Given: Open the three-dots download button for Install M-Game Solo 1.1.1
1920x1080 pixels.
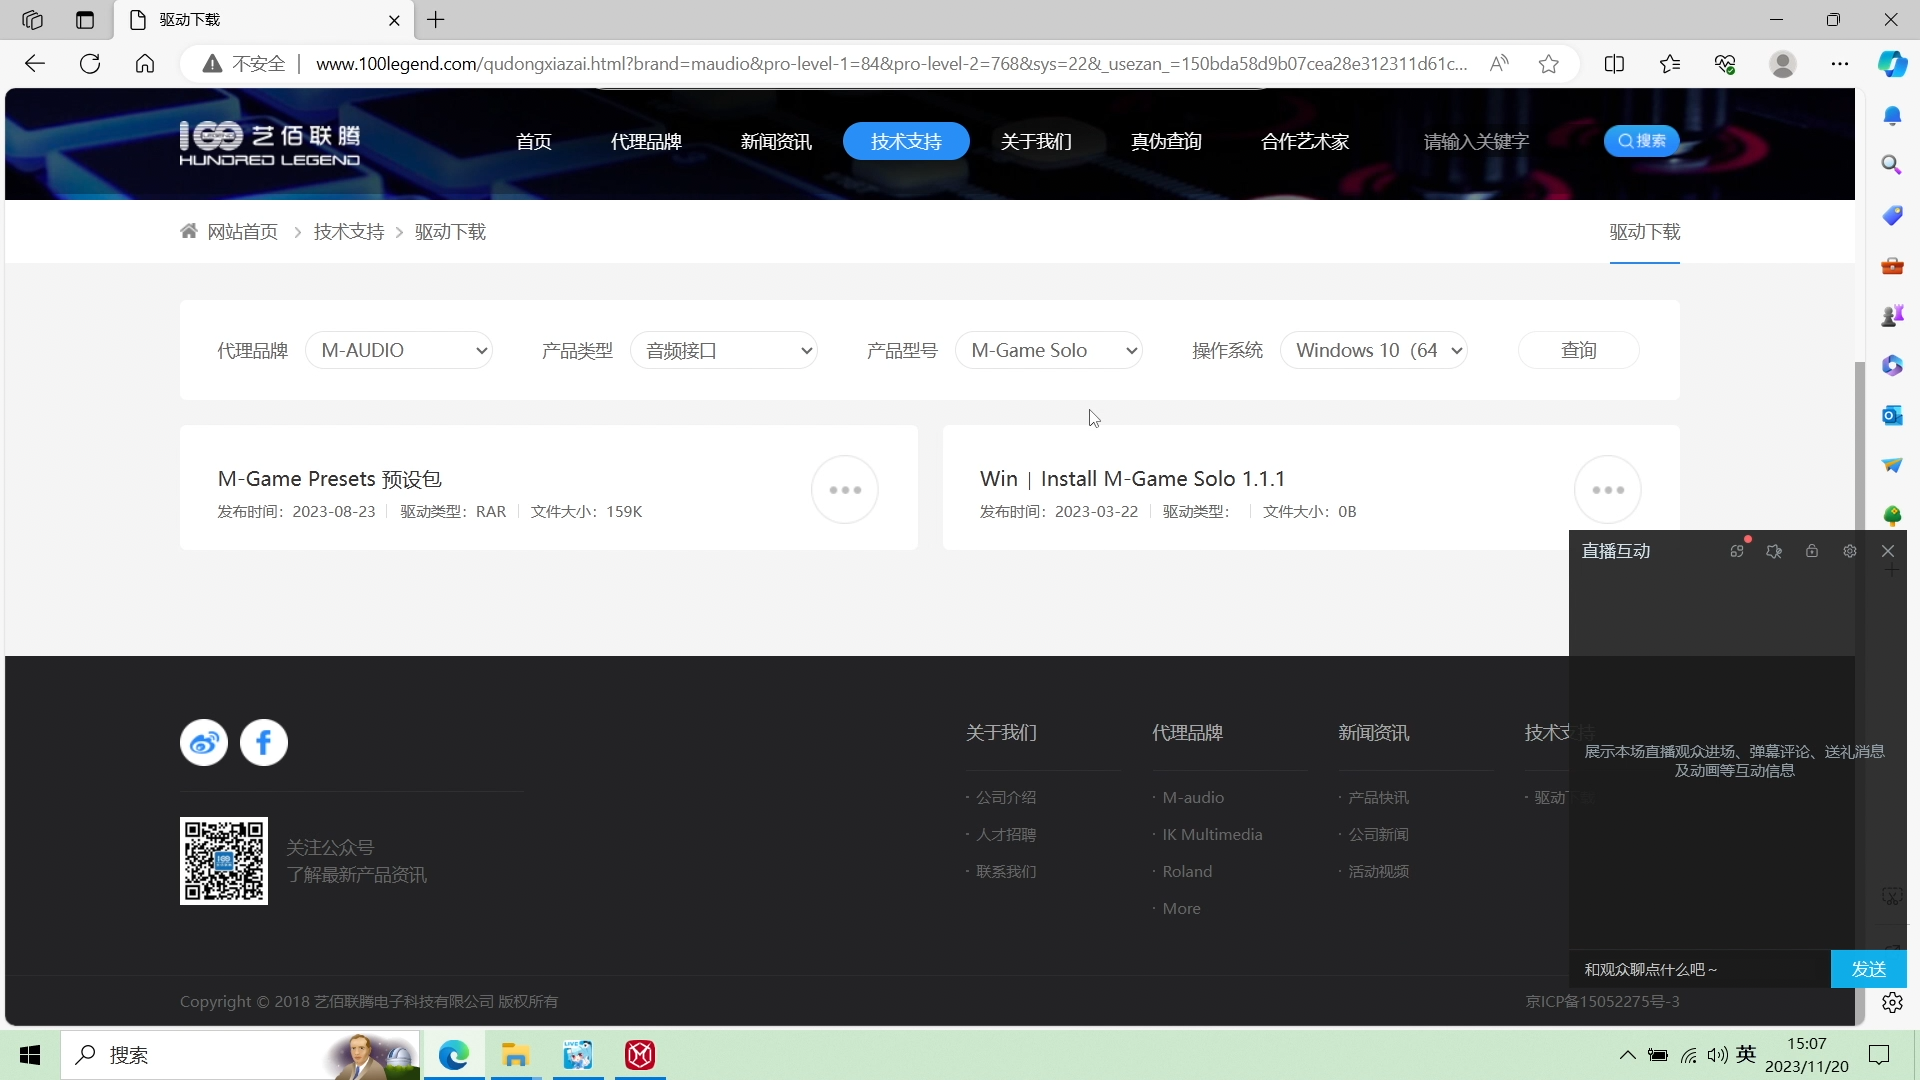Looking at the screenshot, I should click(x=1608, y=490).
